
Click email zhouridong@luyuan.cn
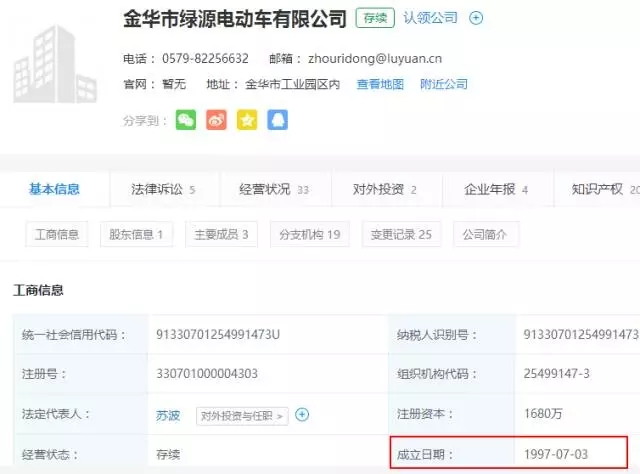coord(375,59)
